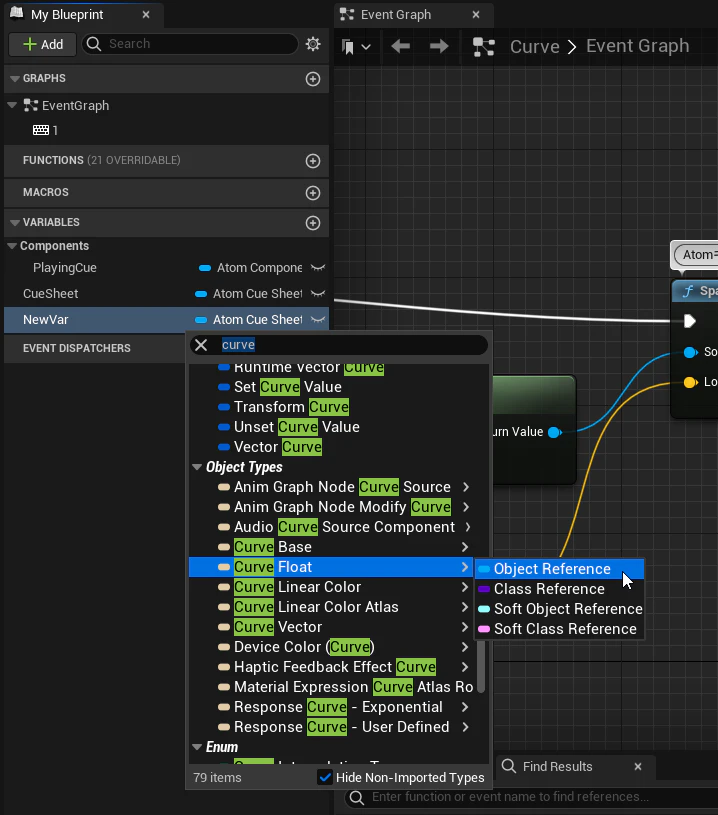Collapse the Enum category
Screen dimensions: 718x815
(197, 747)
